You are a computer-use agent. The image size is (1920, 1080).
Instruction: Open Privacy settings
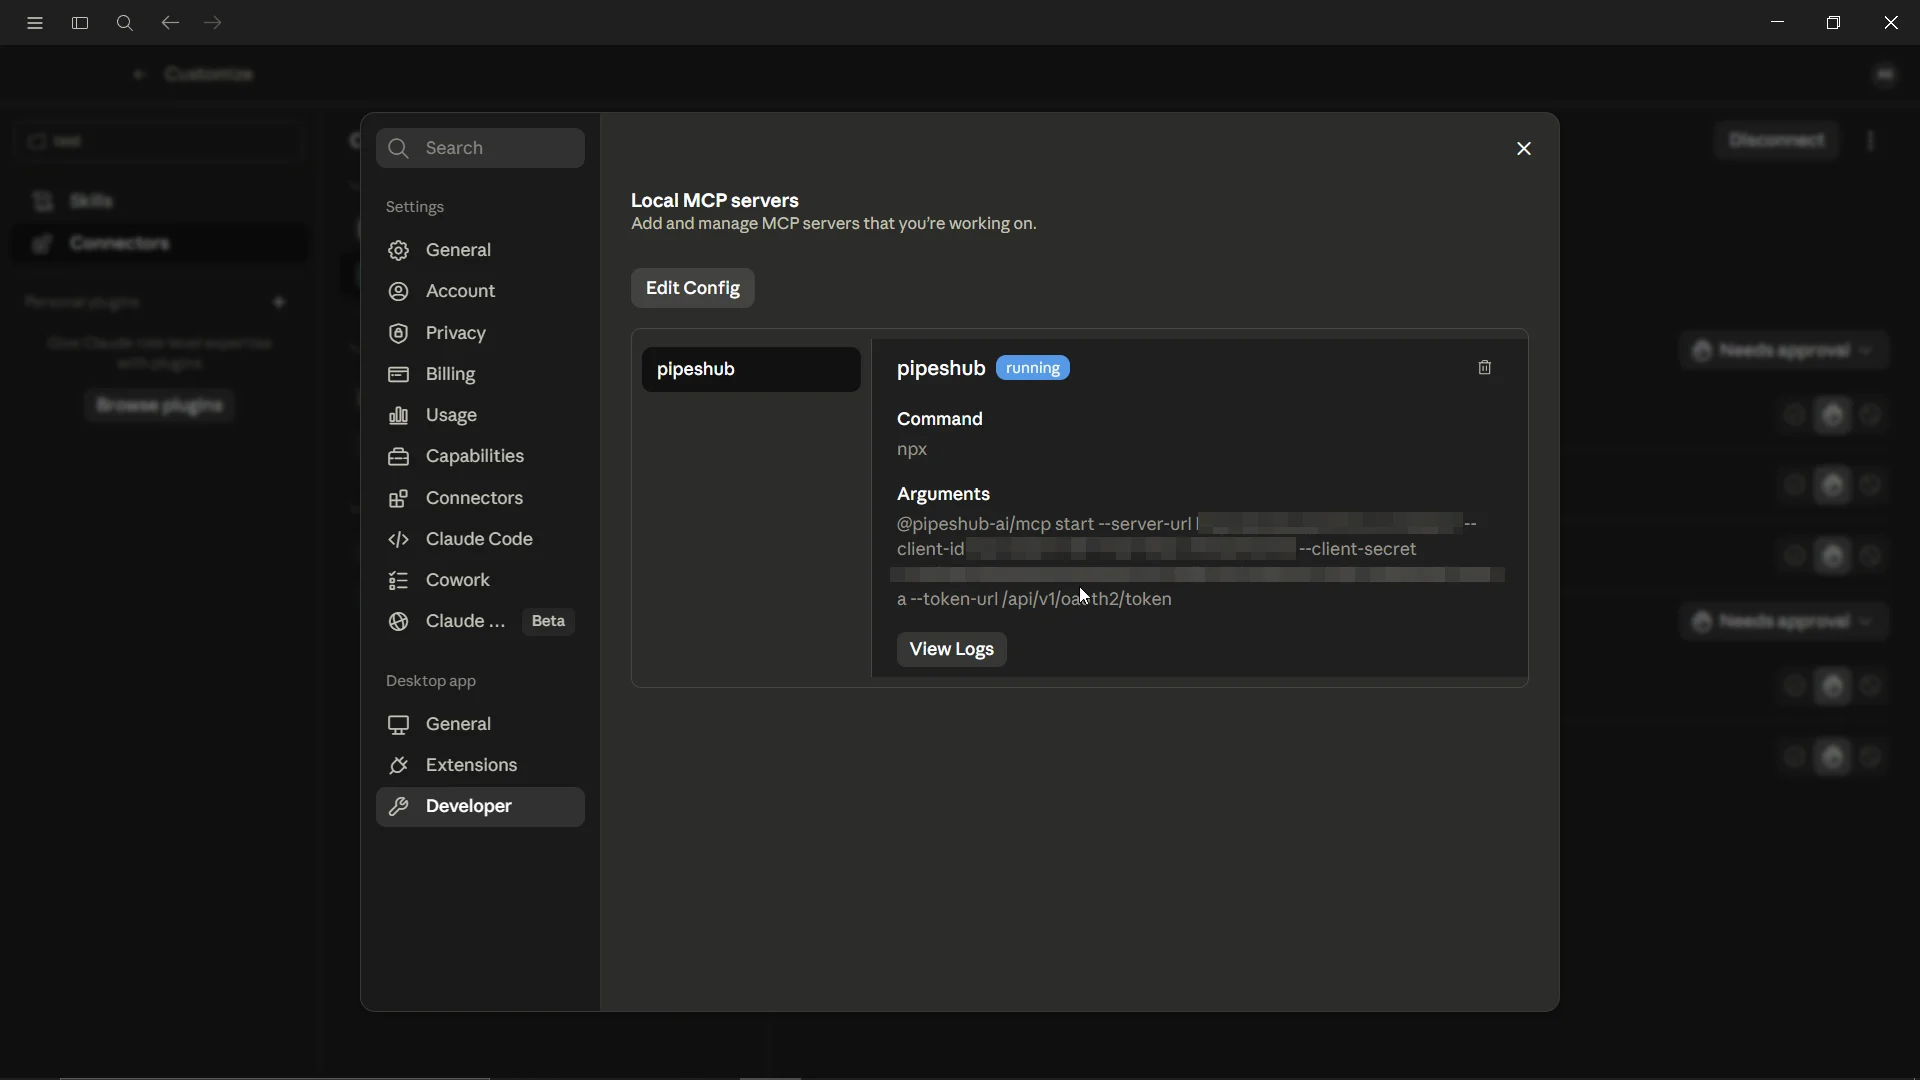click(x=480, y=333)
